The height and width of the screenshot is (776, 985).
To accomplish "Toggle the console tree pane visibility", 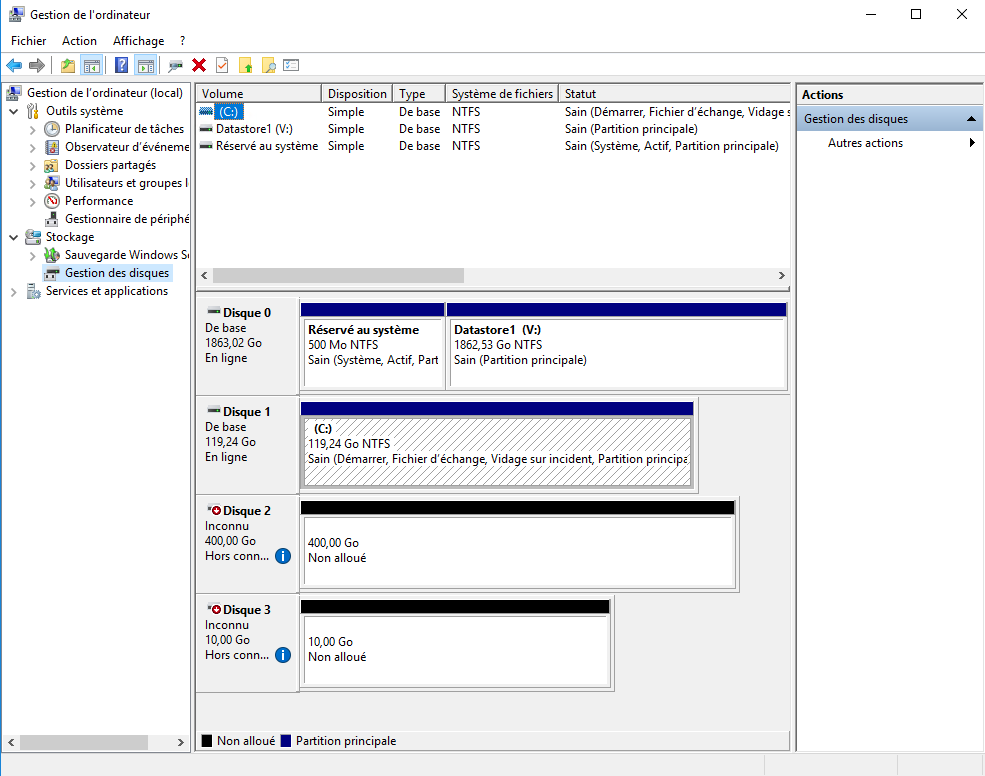I will [x=91, y=65].
